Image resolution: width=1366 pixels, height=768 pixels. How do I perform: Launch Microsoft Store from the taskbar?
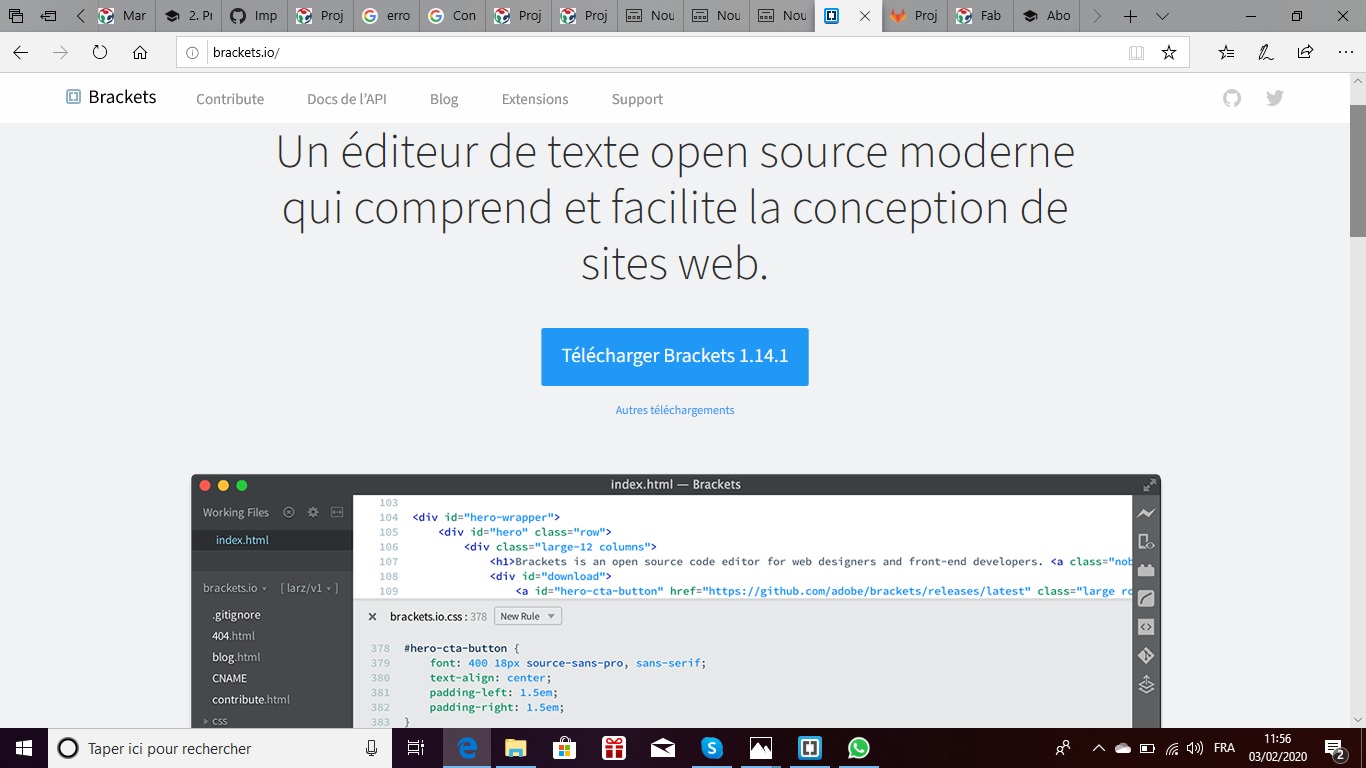[565, 748]
